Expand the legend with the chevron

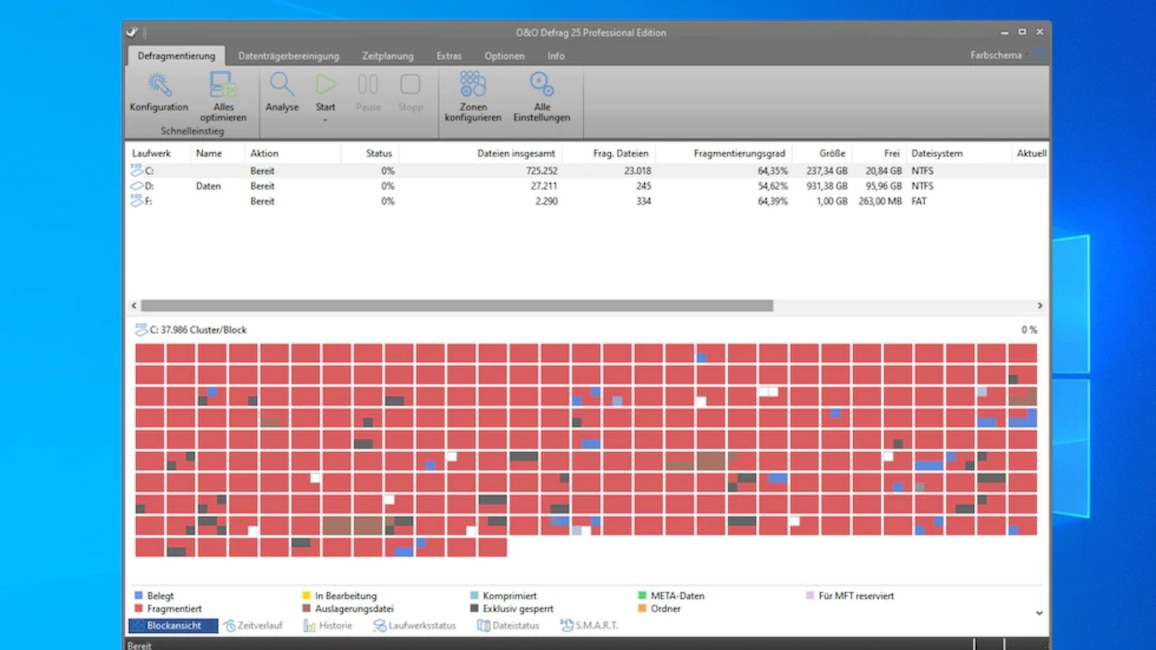click(1039, 612)
